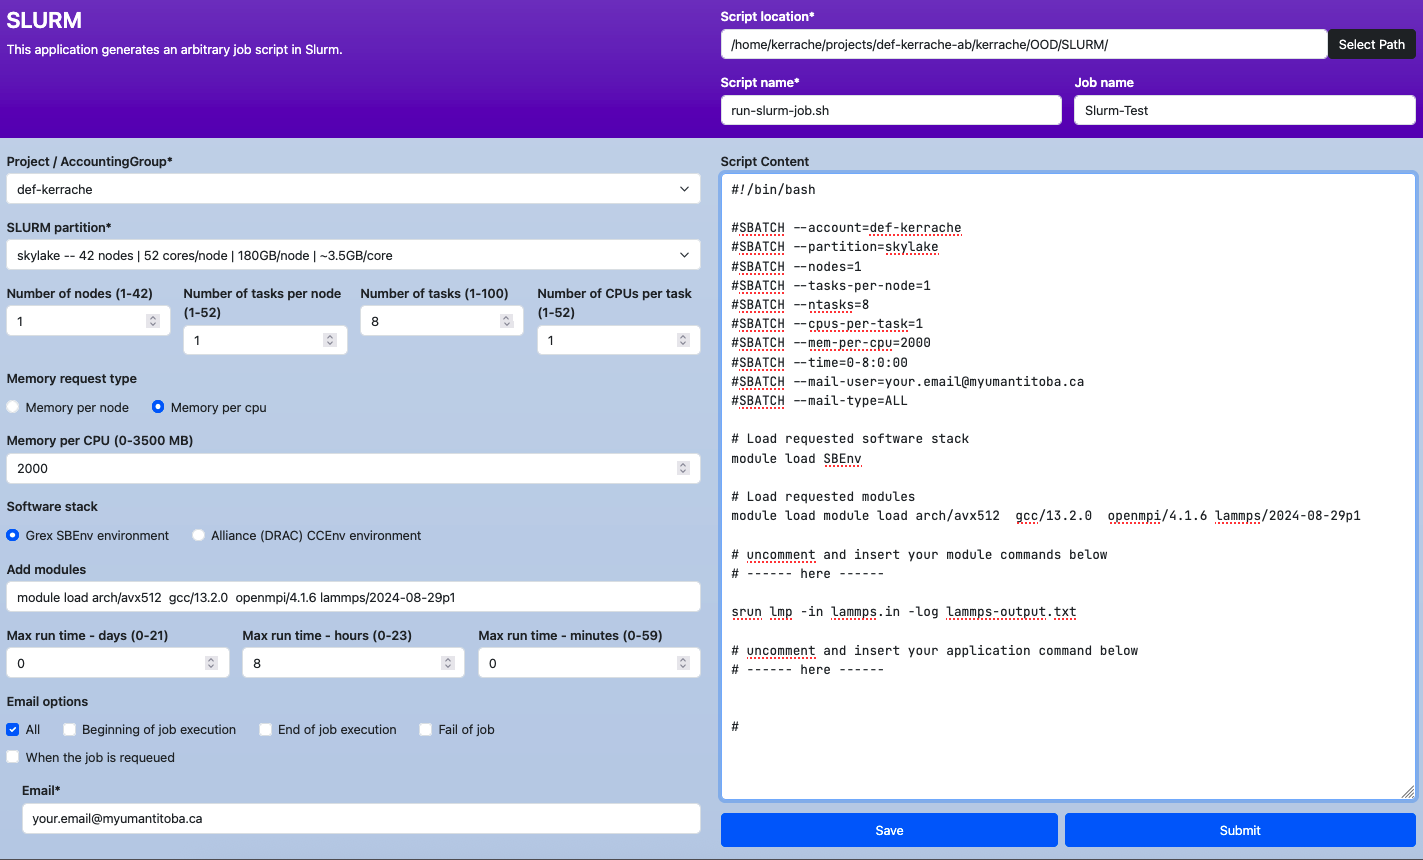
Task: Click the Script name input field
Action: [890, 110]
